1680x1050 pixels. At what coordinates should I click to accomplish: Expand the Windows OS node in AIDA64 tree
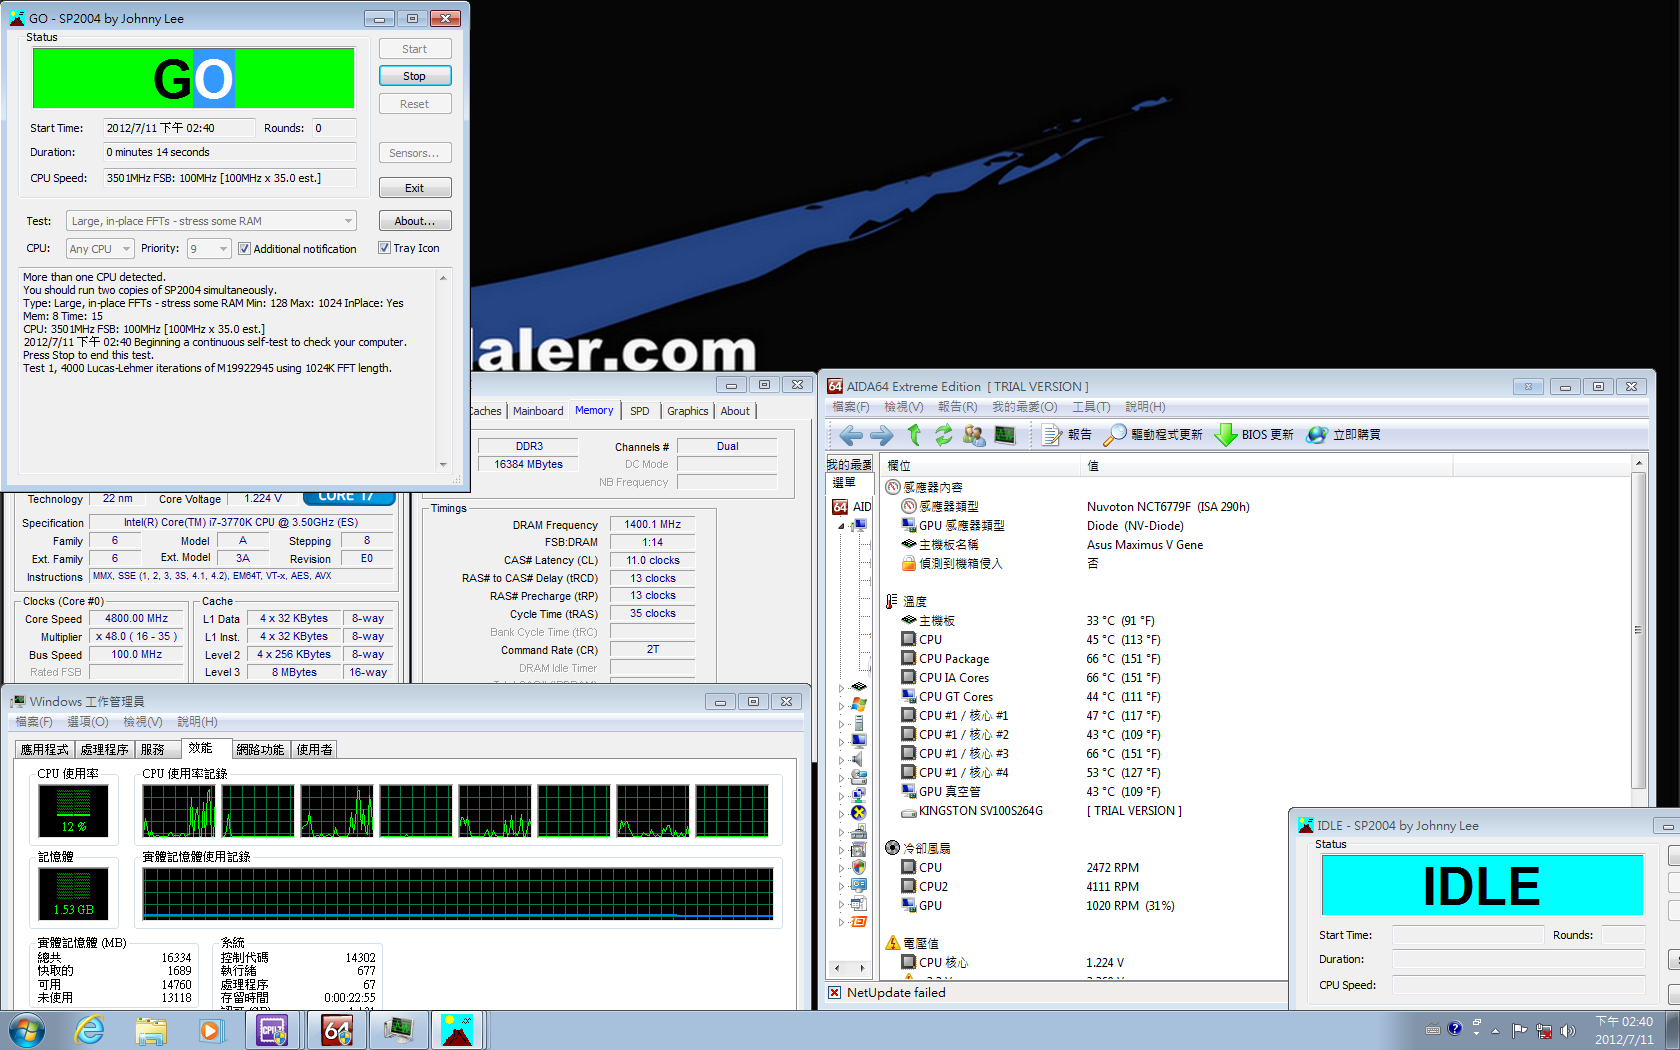tap(841, 705)
